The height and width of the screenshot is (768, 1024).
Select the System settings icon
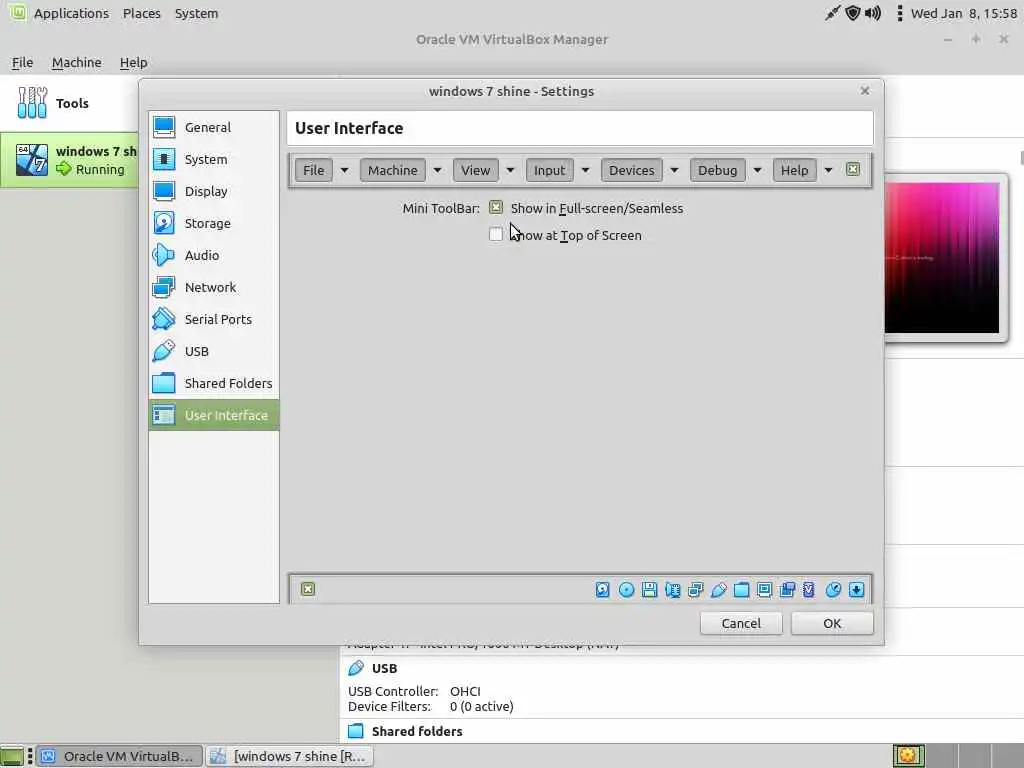point(164,159)
